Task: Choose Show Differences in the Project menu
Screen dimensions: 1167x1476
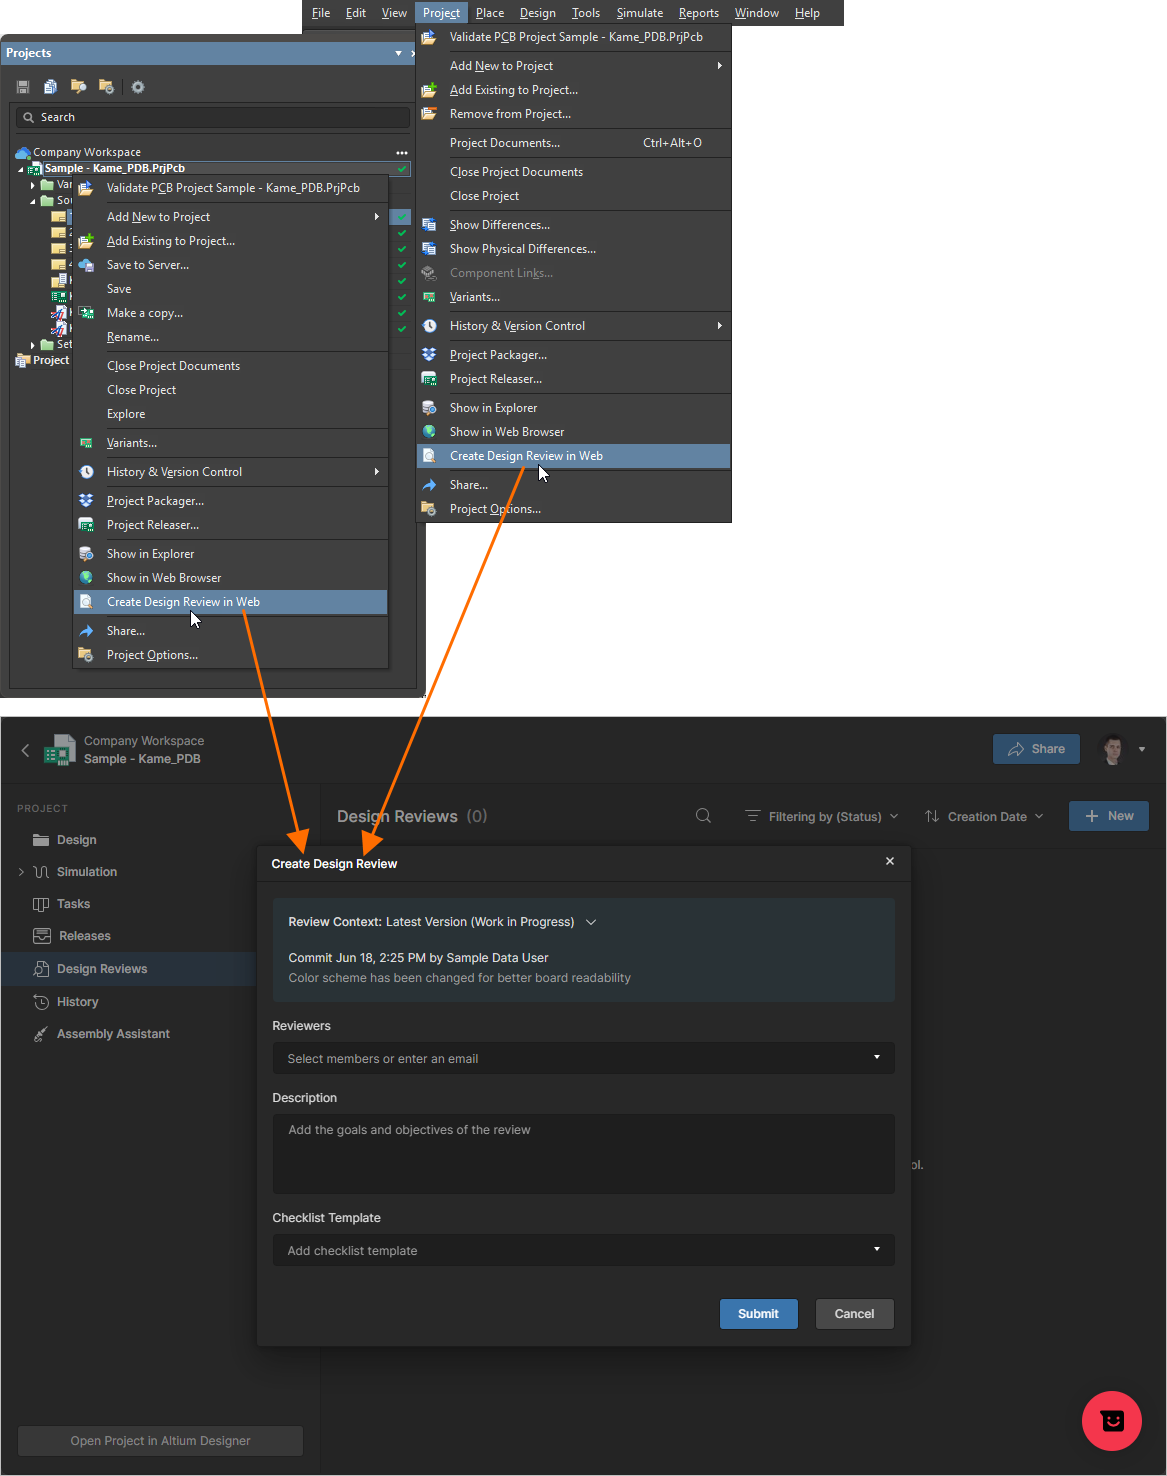Action: (574, 225)
